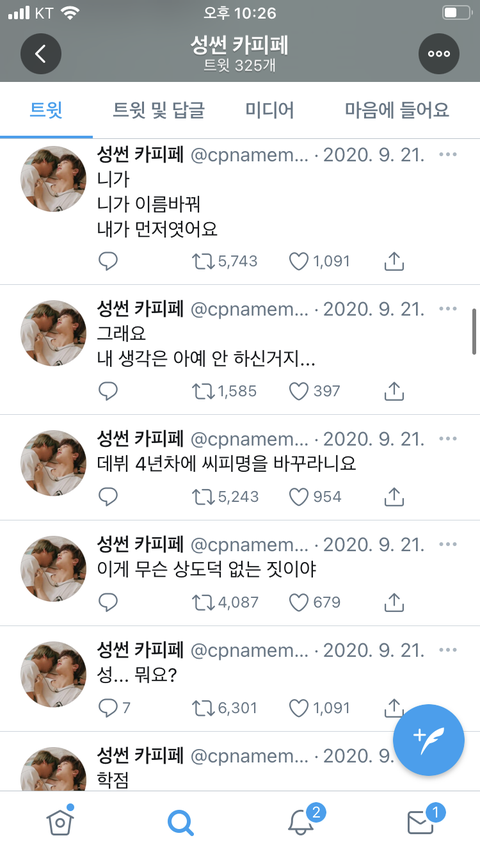Share the tweet '니가 이름바꿔' via share icon
Image resolution: width=480 pixels, height=854 pixels.
coord(394,261)
